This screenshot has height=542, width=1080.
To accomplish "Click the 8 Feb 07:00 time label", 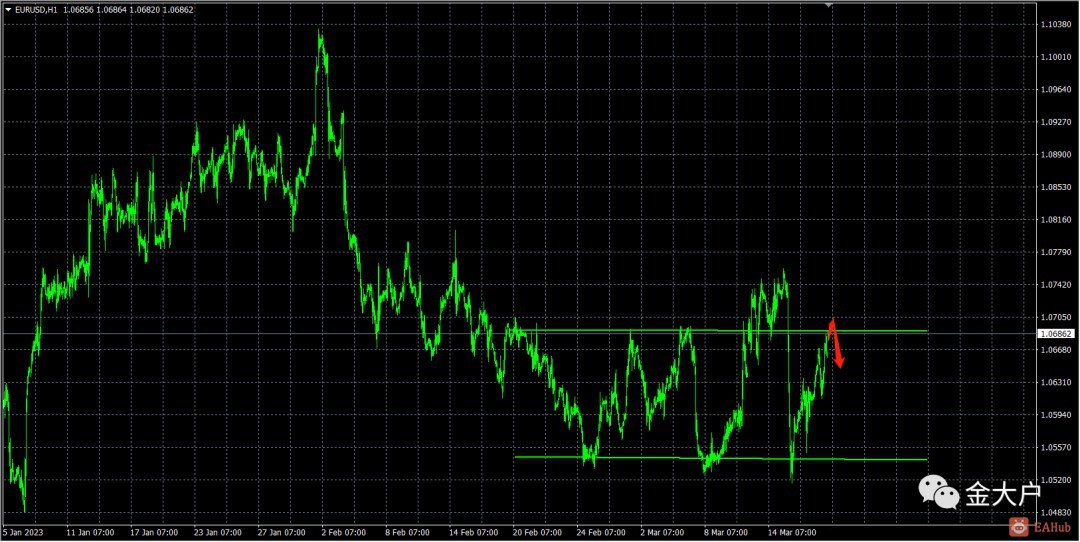I will click(408, 532).
